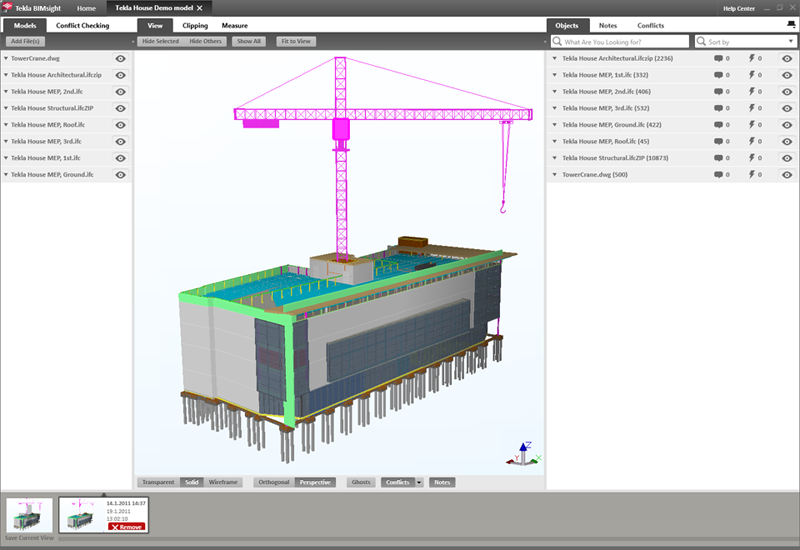Toggle eye for TowerCrane.dwg (500) objects row
The width and height of the screenshot is (800, 550).
point(787,174)
